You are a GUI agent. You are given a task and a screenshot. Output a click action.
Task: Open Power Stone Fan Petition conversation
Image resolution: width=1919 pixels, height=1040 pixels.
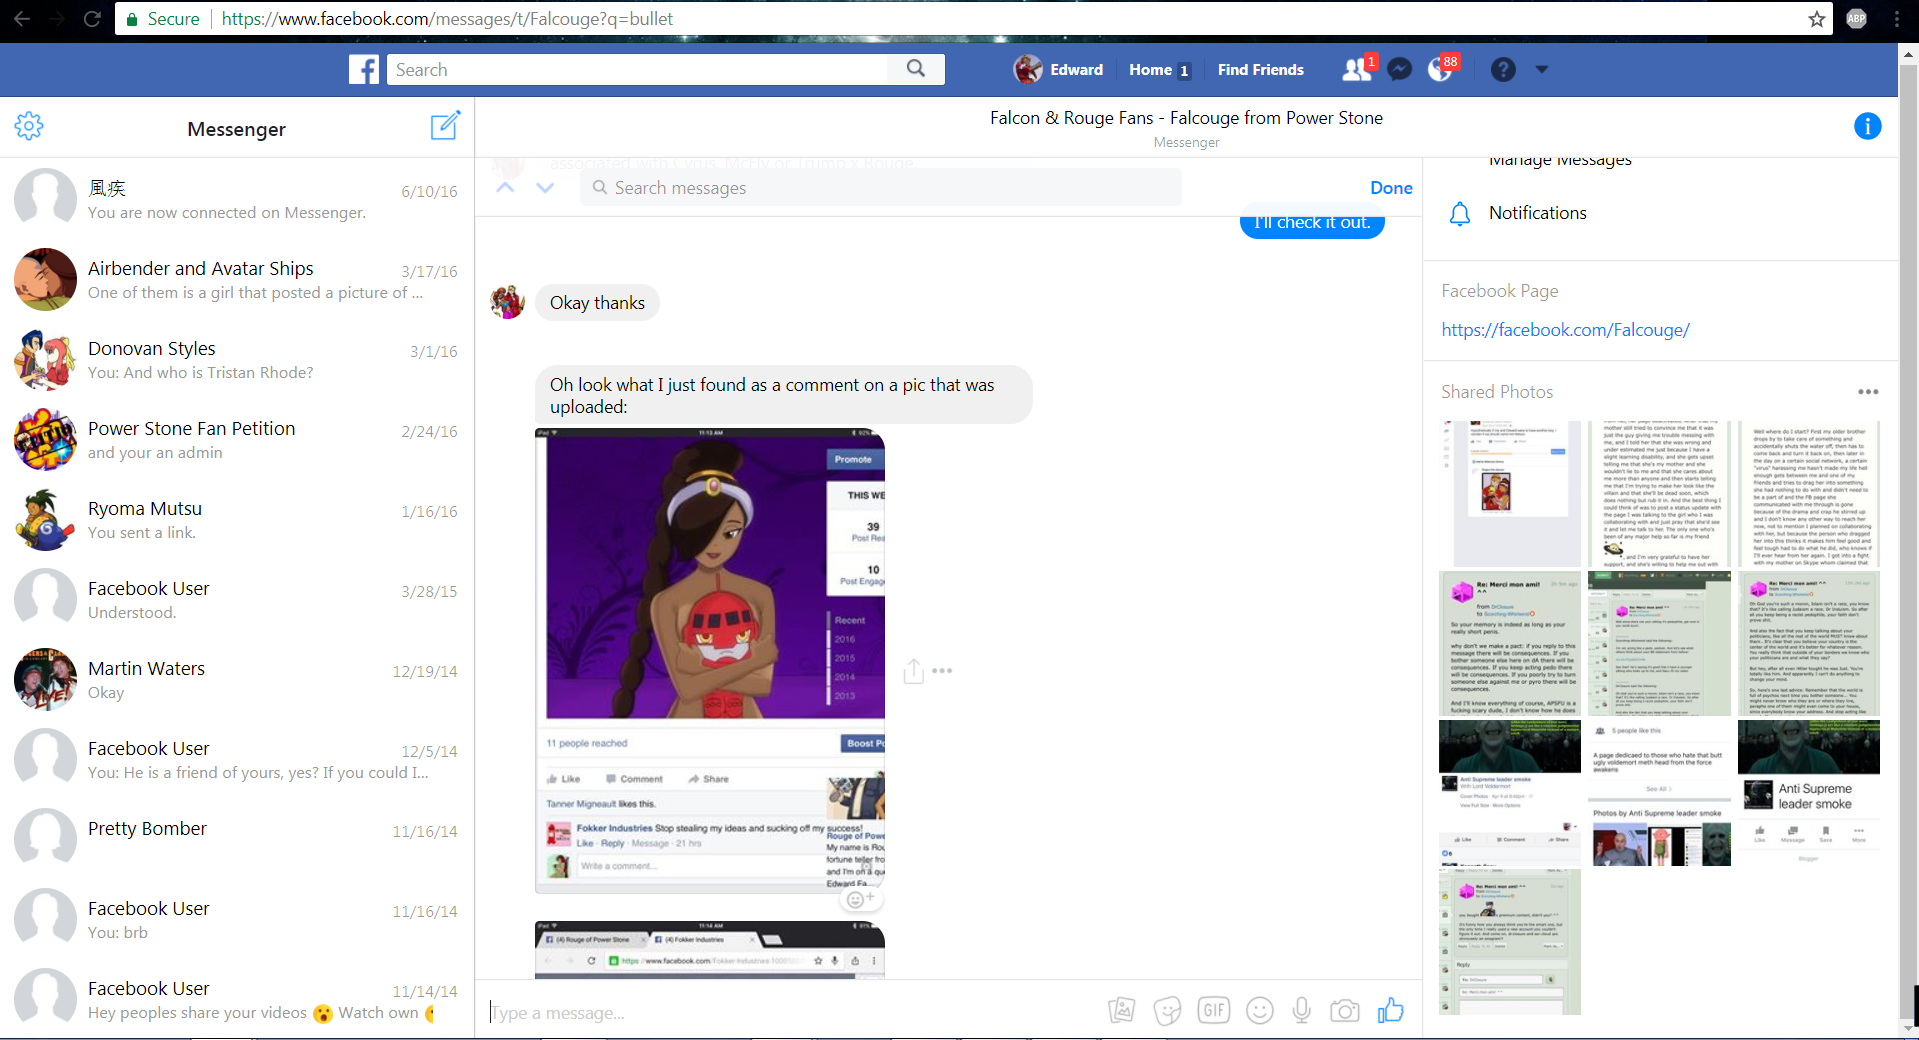(237, 438)
